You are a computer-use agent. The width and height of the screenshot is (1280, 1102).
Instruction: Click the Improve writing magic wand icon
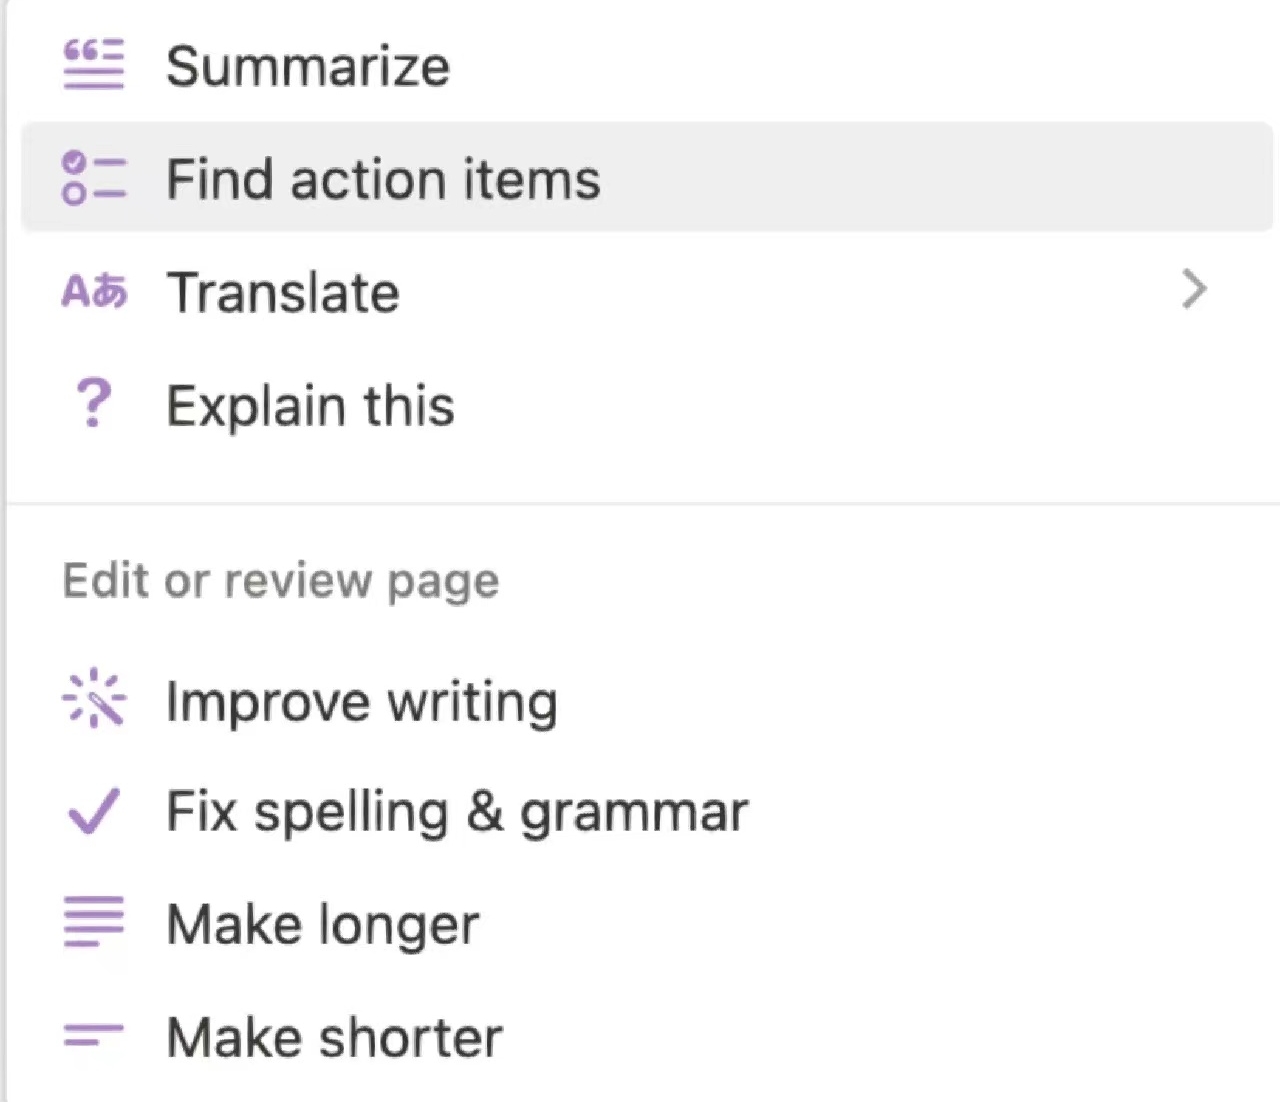coord(94,699)
